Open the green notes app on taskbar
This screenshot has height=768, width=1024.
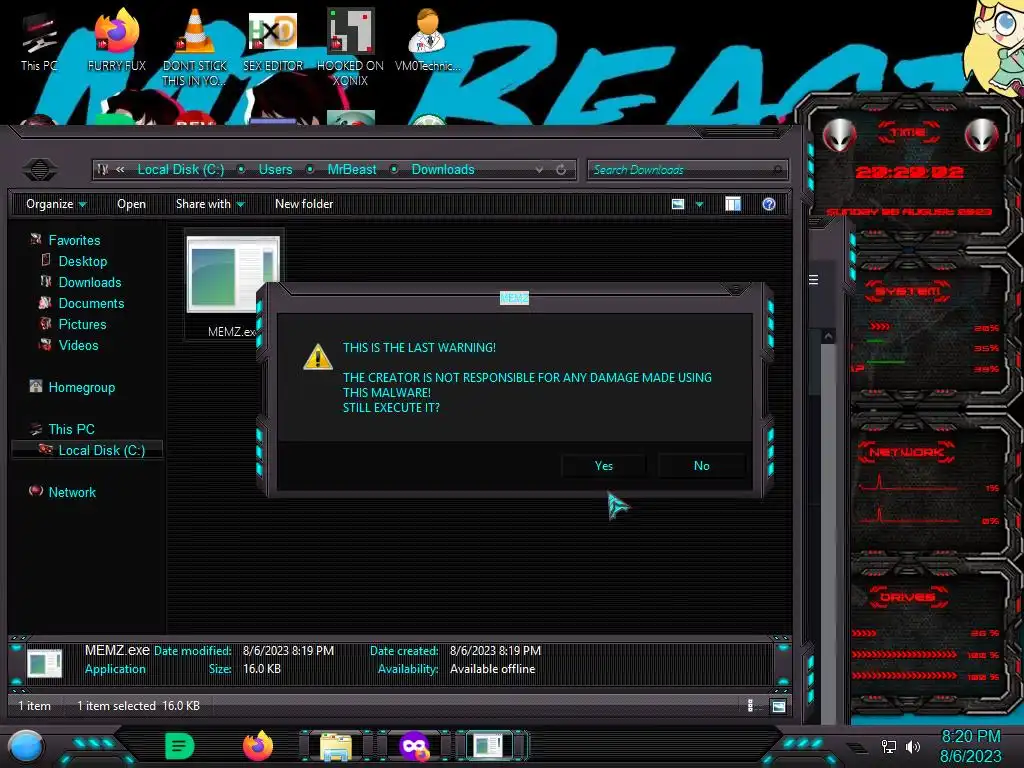[179, 746]
